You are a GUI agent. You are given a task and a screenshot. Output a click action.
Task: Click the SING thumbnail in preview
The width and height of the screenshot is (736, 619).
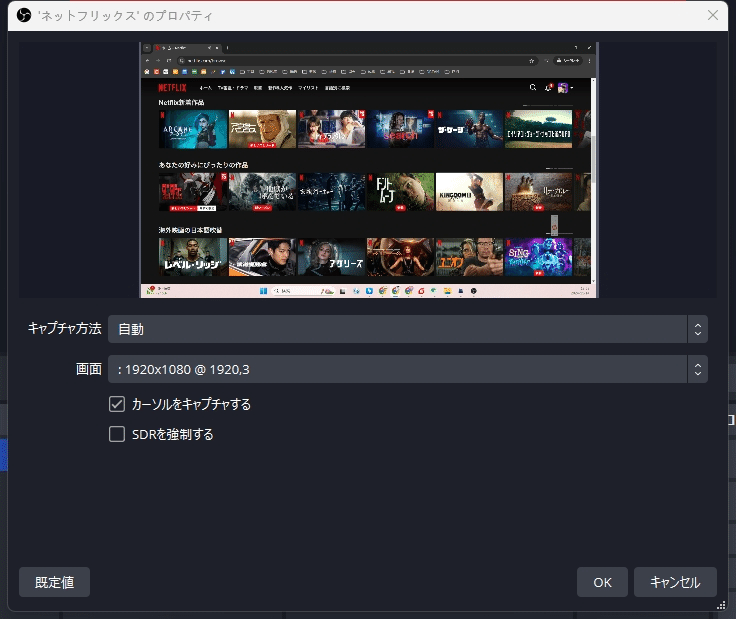click(x=539, y=257)
